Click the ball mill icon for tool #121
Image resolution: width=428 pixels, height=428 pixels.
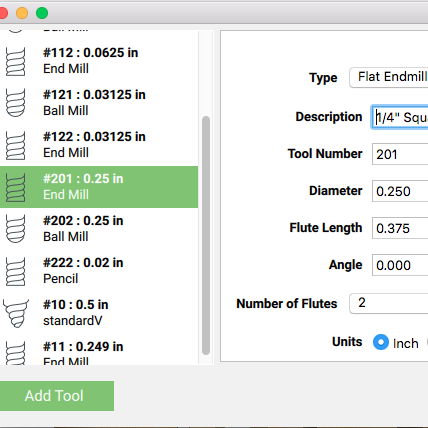15,103
